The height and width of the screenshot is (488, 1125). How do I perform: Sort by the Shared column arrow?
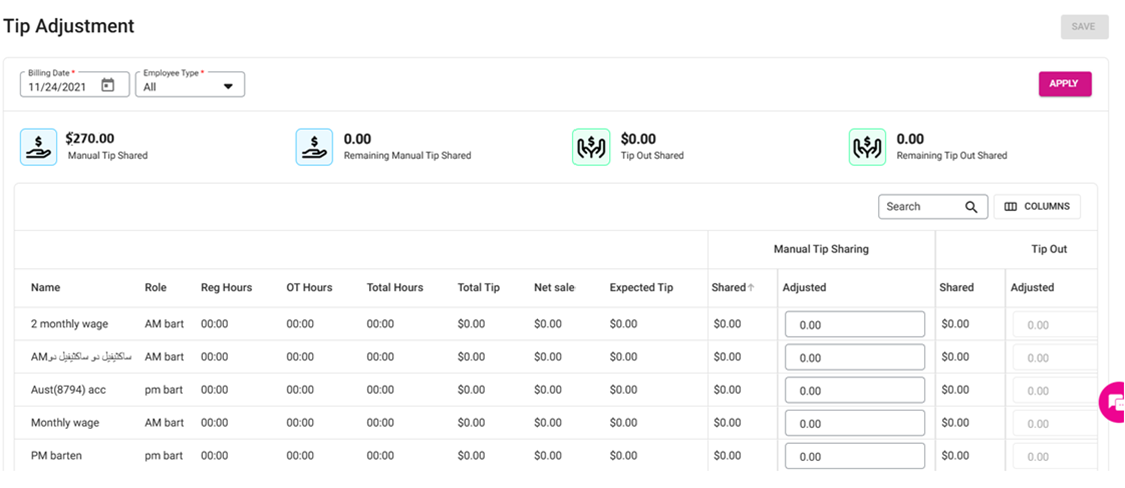751,288
